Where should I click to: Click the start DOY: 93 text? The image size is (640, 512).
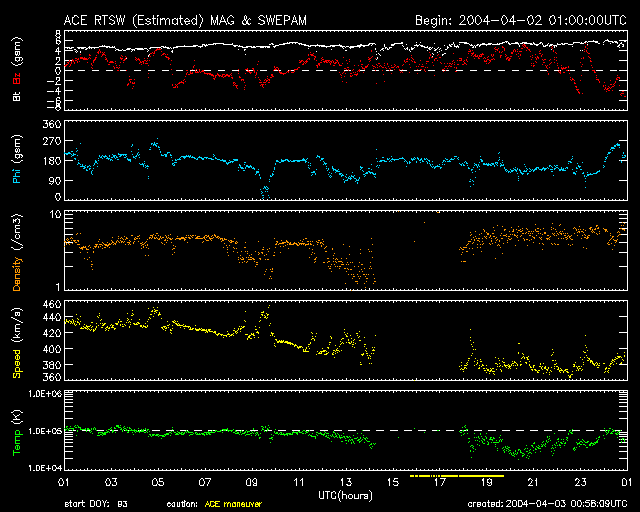pyautogui.click(x=96, y=504)
